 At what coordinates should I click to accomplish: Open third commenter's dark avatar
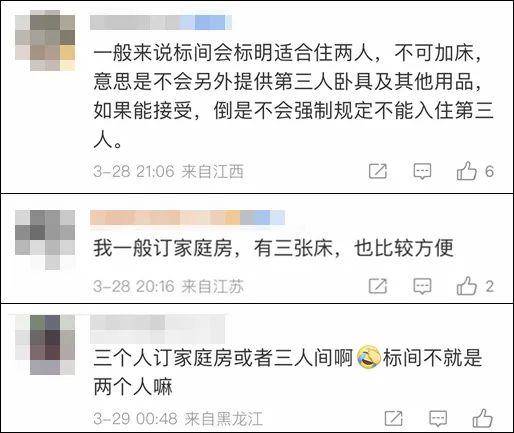tap(45, 345)
